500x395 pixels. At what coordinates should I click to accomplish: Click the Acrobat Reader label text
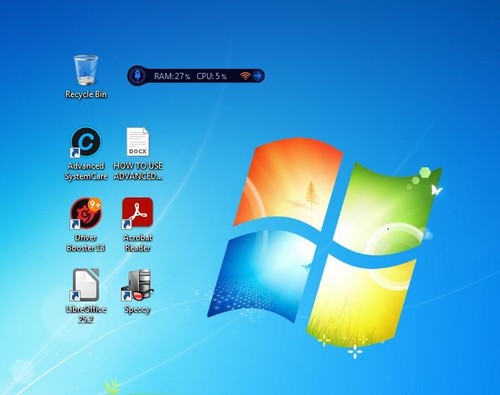[138, 243]
